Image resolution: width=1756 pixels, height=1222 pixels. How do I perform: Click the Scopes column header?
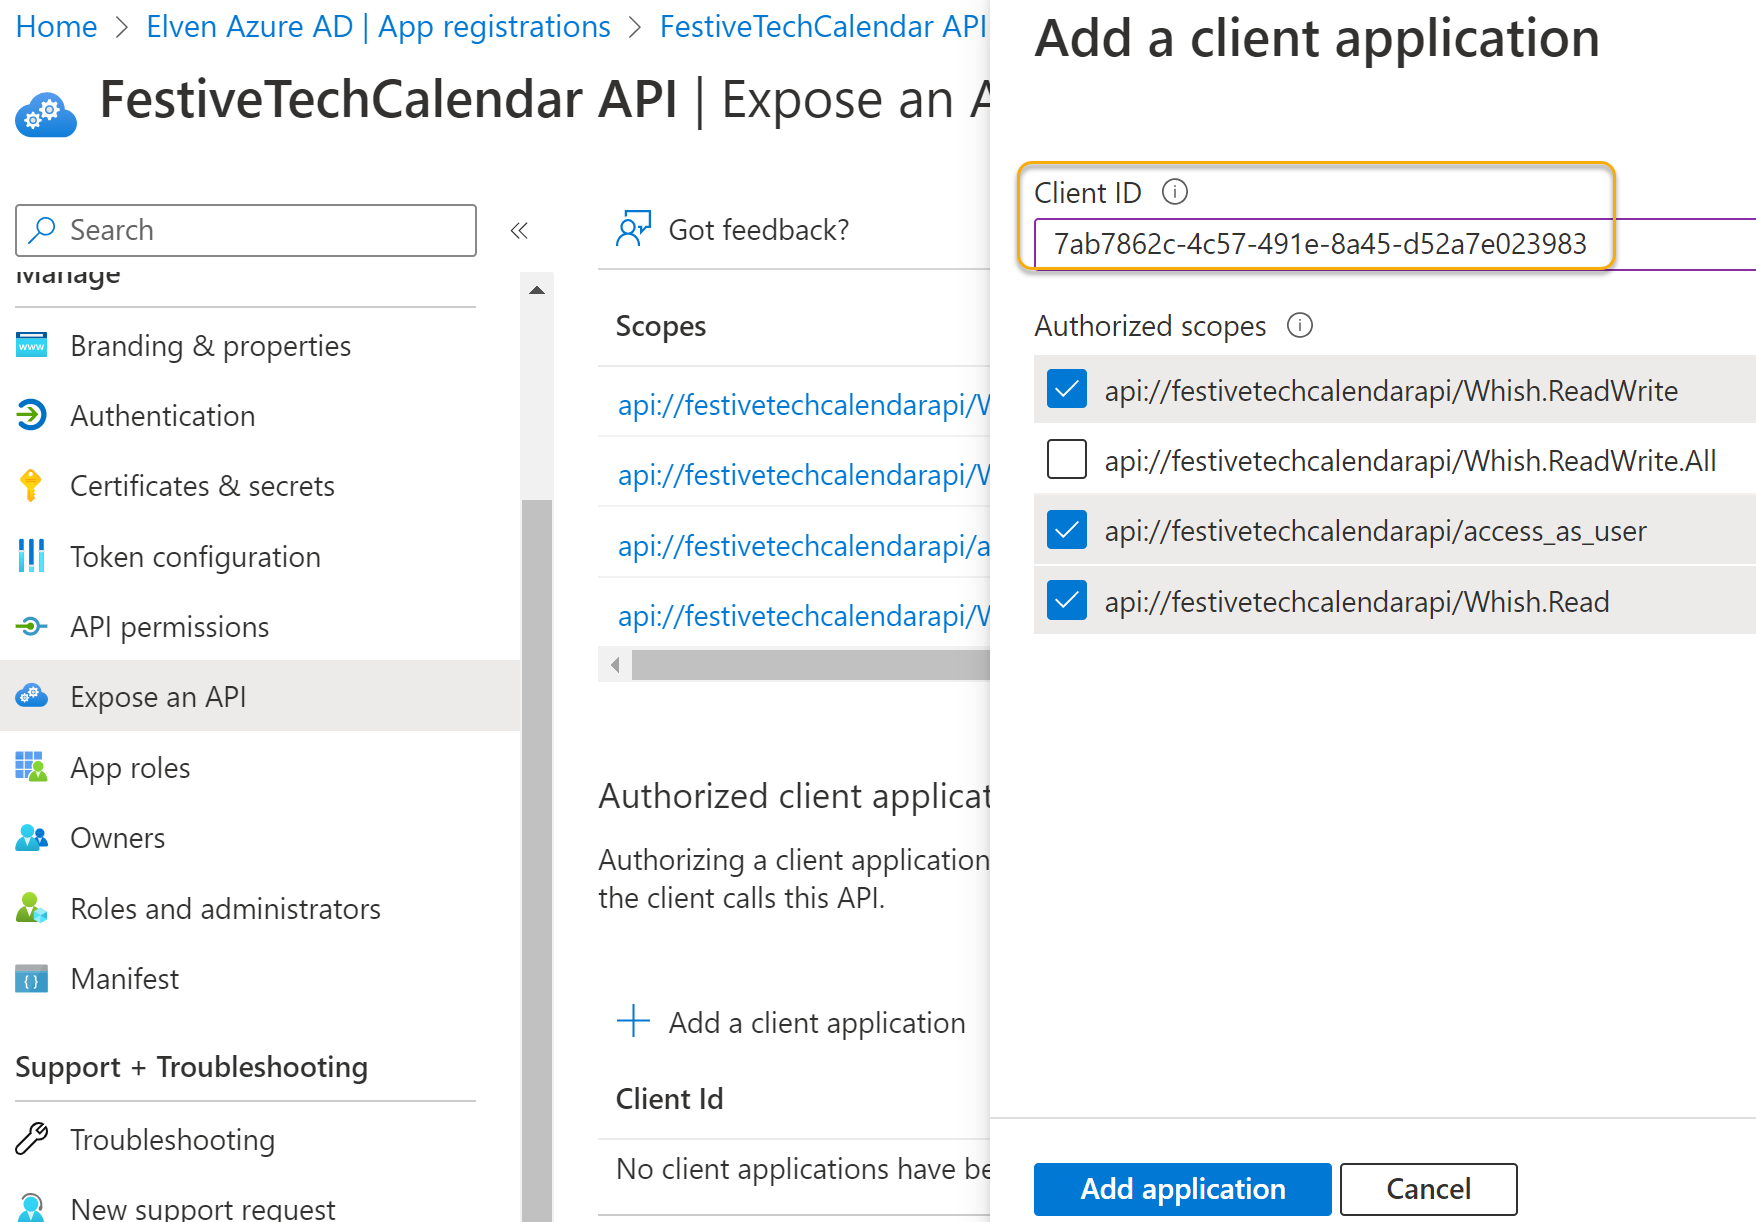click(661, 326)
